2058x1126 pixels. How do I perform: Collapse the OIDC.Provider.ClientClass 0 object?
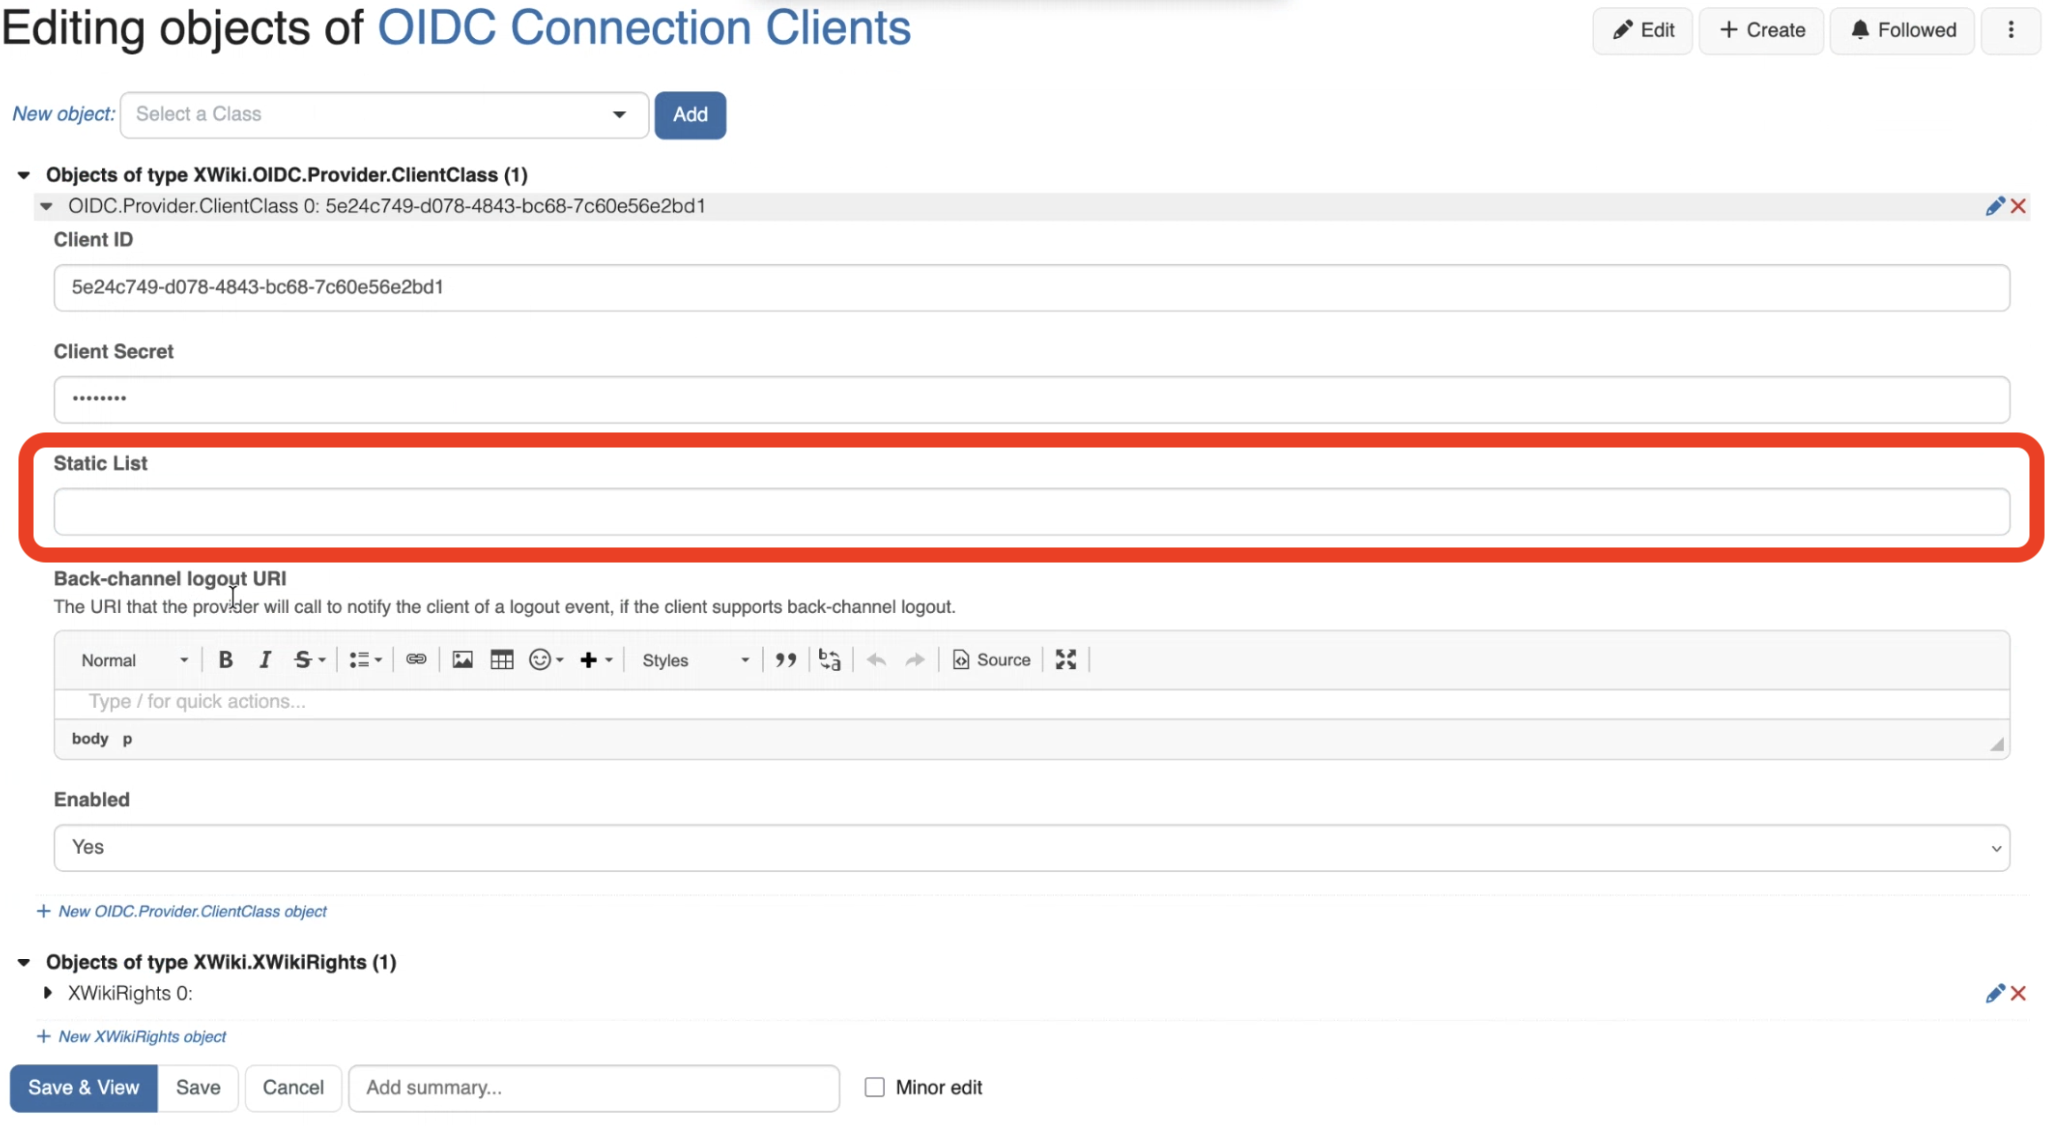46,206
